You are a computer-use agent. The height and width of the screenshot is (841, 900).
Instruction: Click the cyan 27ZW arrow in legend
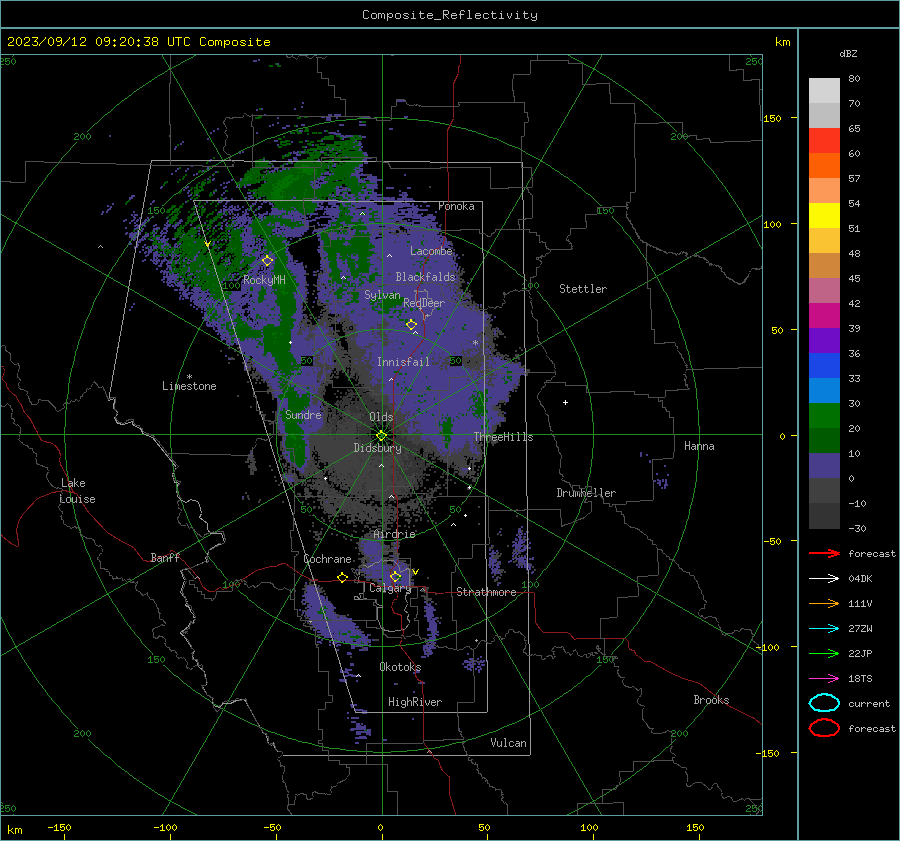coord(824,629)
